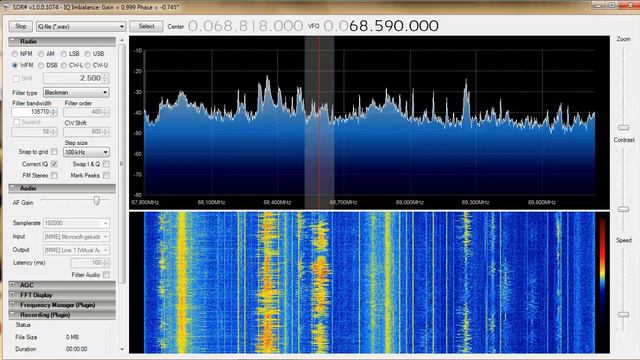Open the audio Output device dropdown
Screen dimensions: 640x360
tap(76, 250)
